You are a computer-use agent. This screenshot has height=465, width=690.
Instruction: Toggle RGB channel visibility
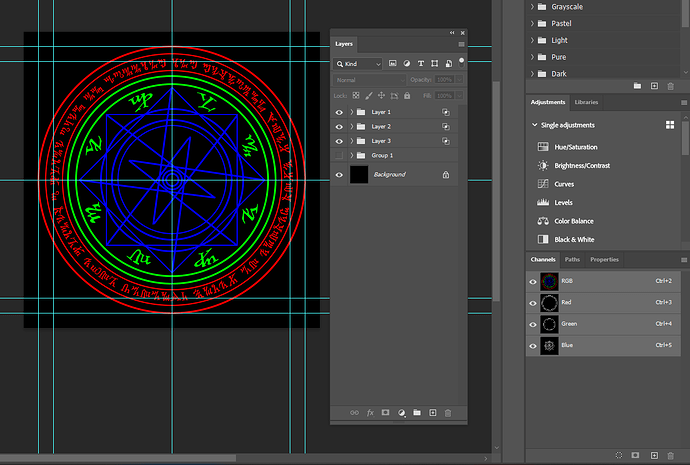533,282
